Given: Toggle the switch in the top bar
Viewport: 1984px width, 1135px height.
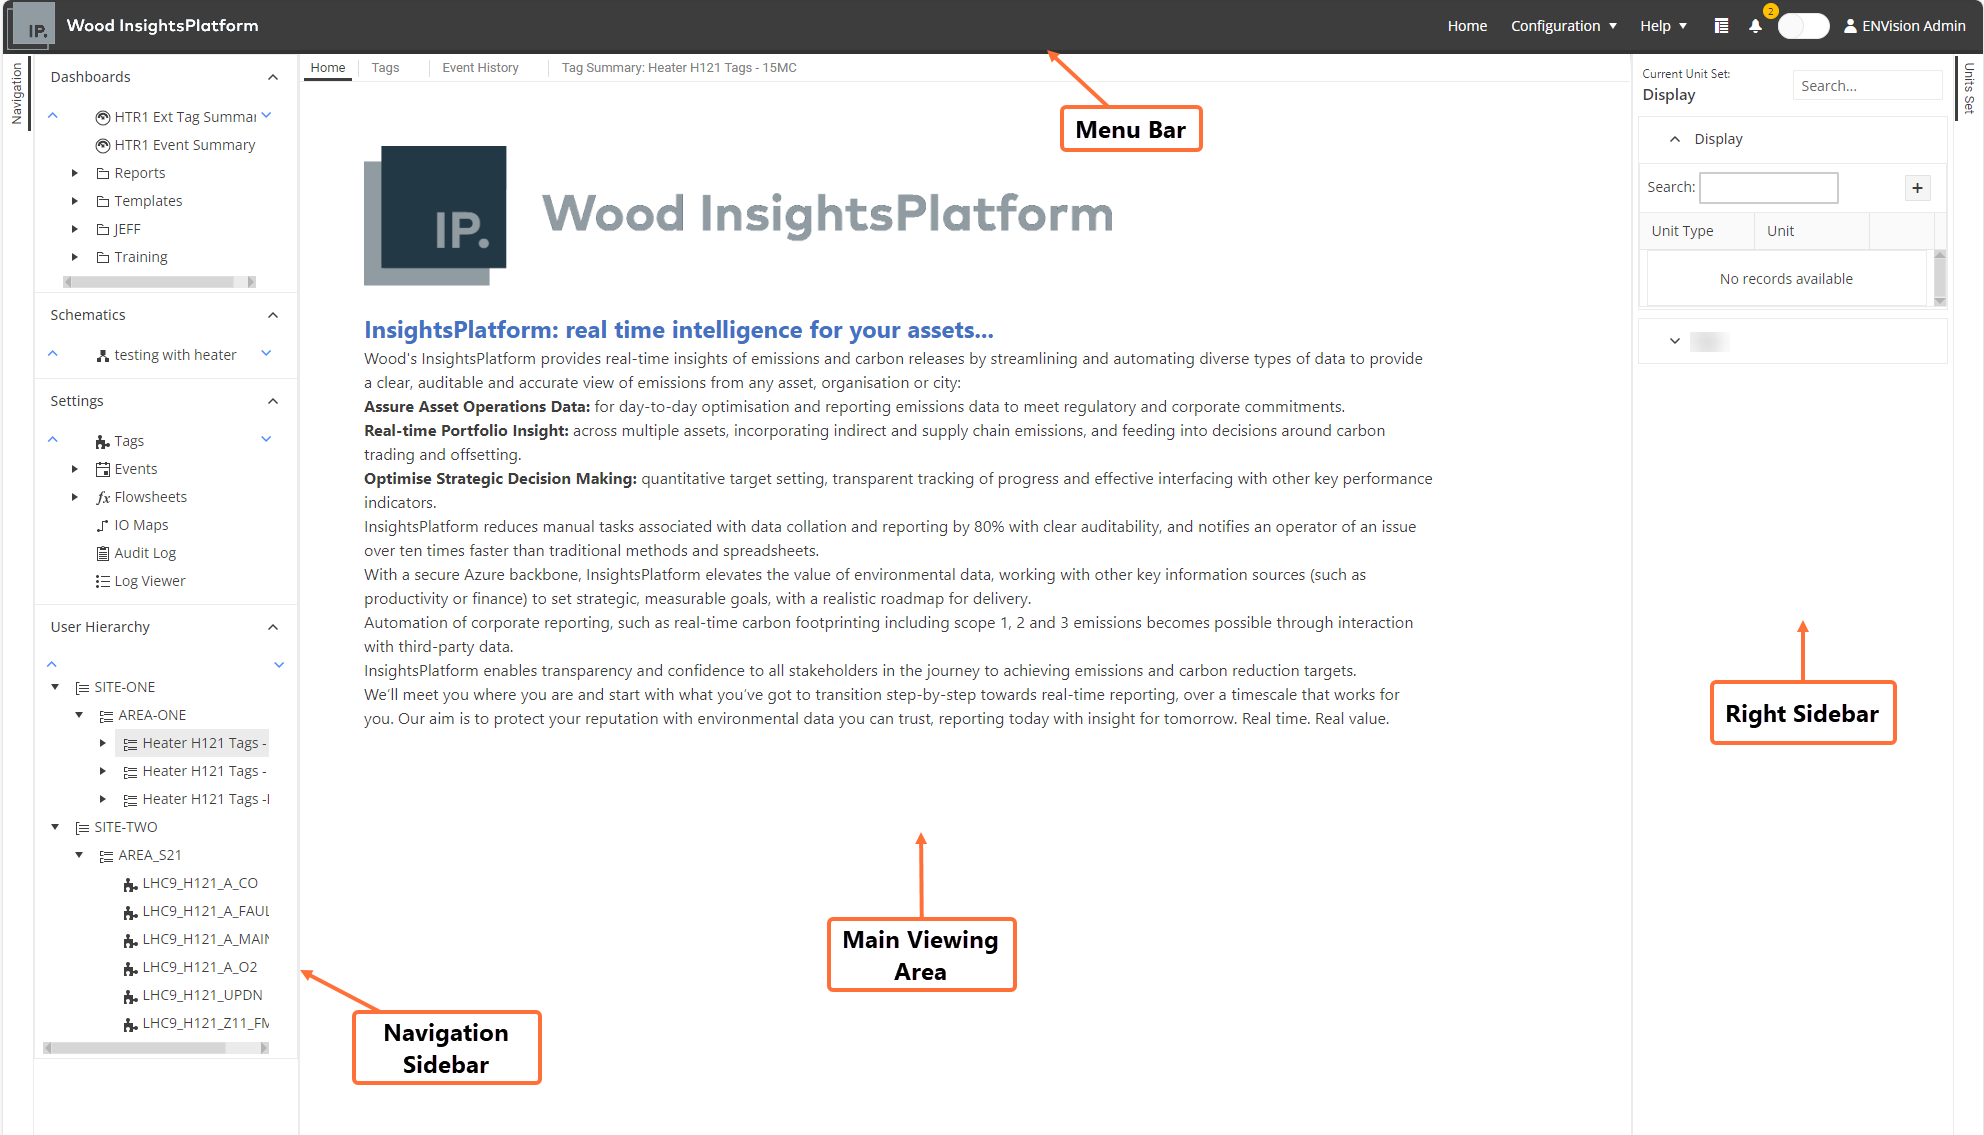Looking at the screenshot, I should (1803, 26).
